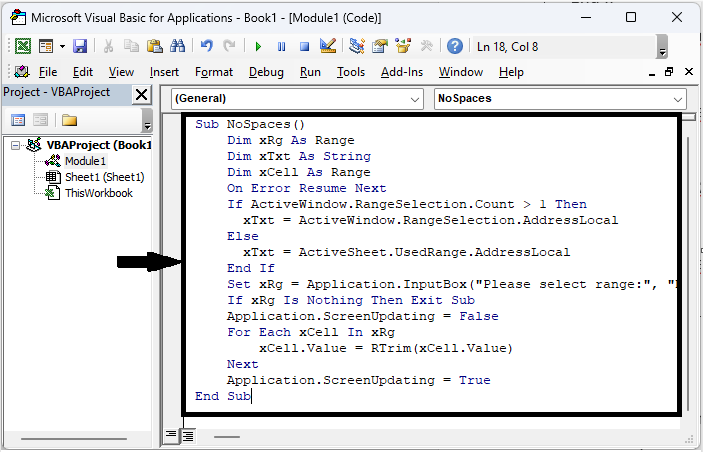Click the 'Sub NoSpaces()' code line
703x452 pixels.
point(250,124)
